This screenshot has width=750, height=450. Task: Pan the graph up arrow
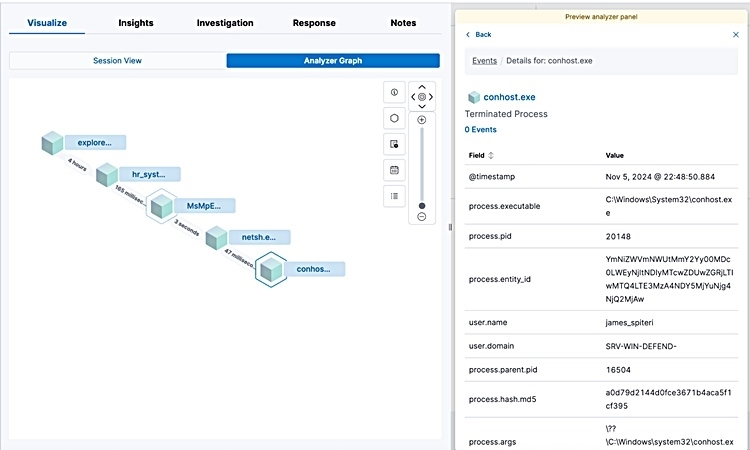pyautogui.click(x=422, y=87)
